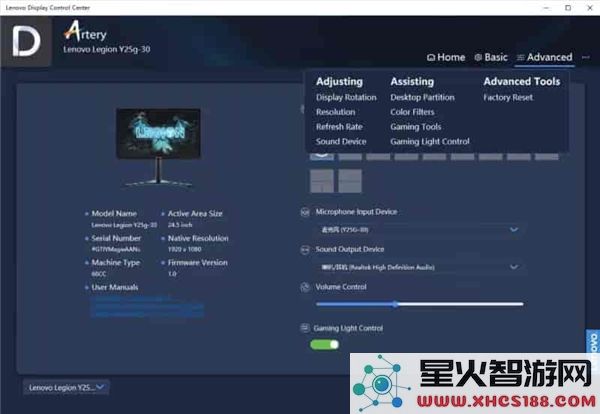Choose Refresh Rate in the Adjusting menu
This screenshot has width=600, height=414.
pos(339,127)
